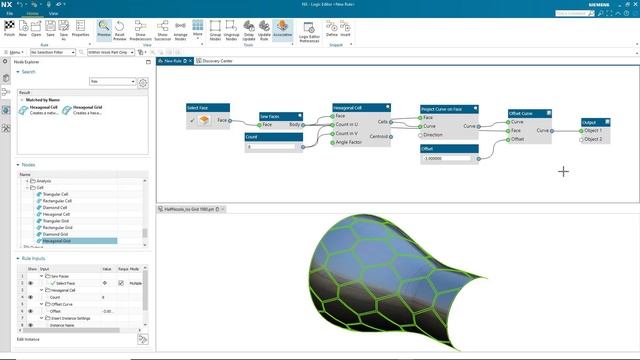Click the Edit Instance button icon

pos(142,339)
